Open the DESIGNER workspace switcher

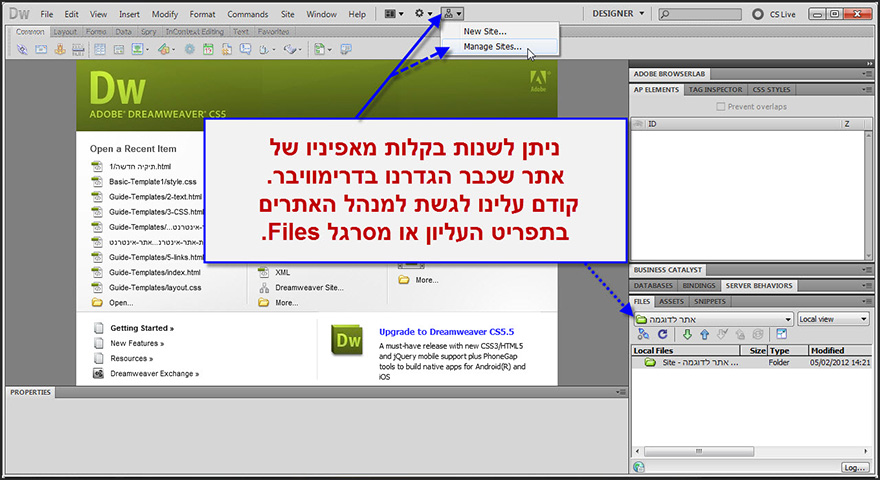[x=618, y=13]
